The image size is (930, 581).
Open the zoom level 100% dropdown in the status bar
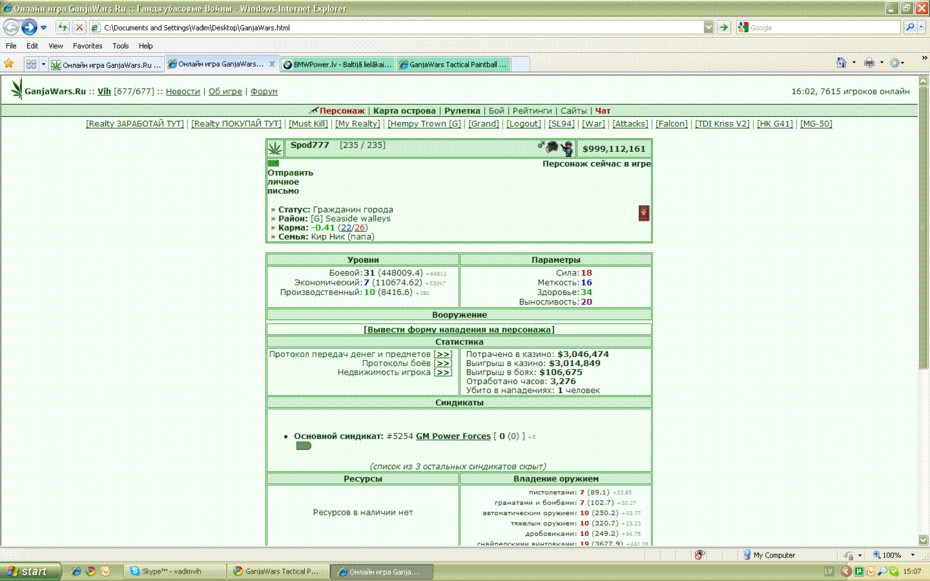point(912,556)
